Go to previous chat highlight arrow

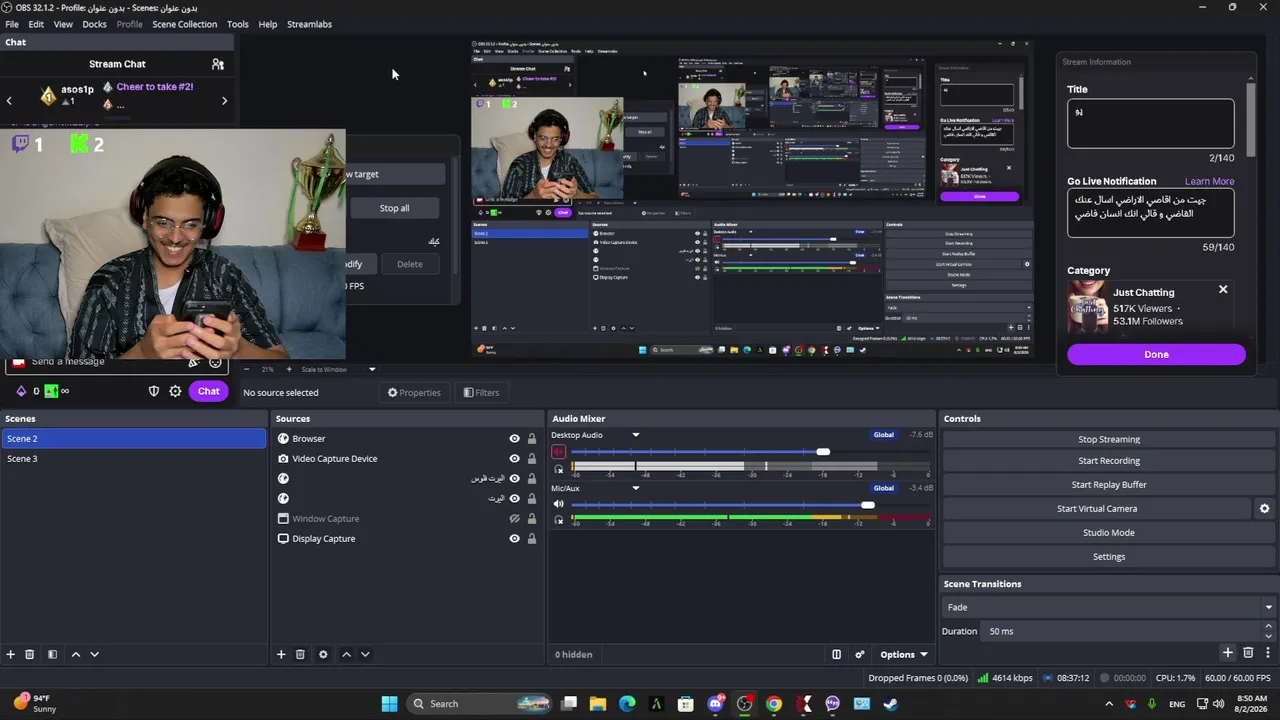tap(9, 100)
